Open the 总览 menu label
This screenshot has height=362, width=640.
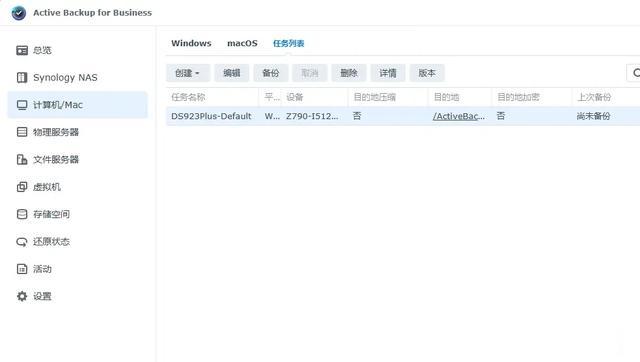pyautogui.click(x=42, y=50)
